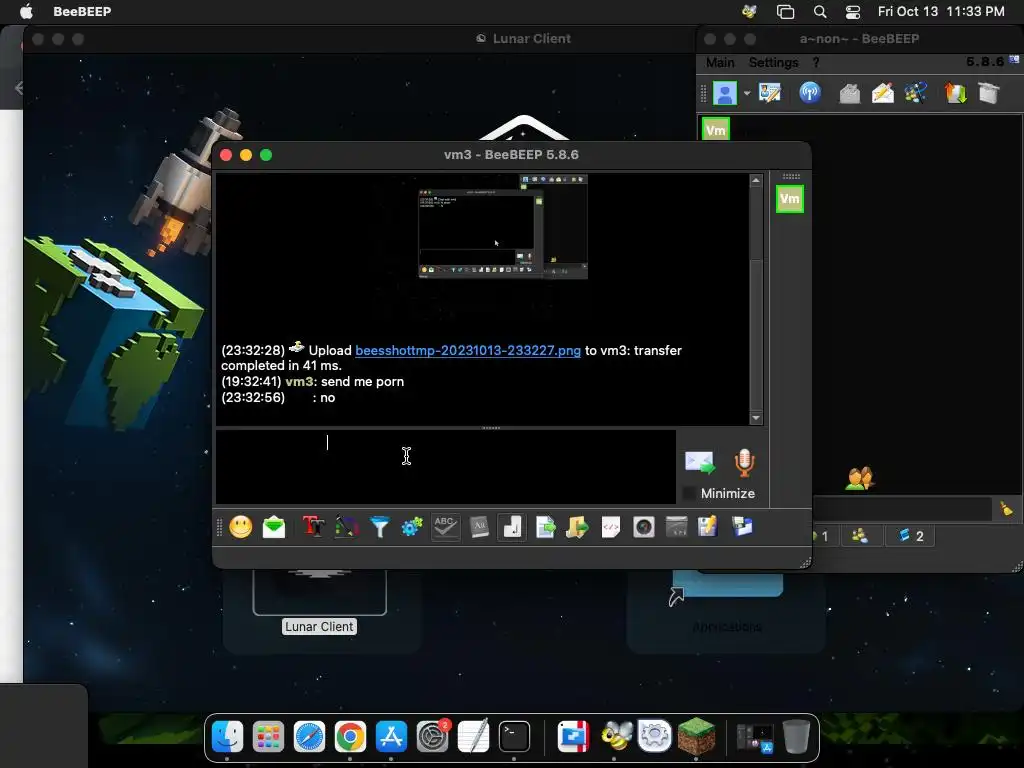Image resolution: width=1024 pixels, height=768 pixels.
Task: Click the grey box icon in main toolbar
Action: click(989, 93)
